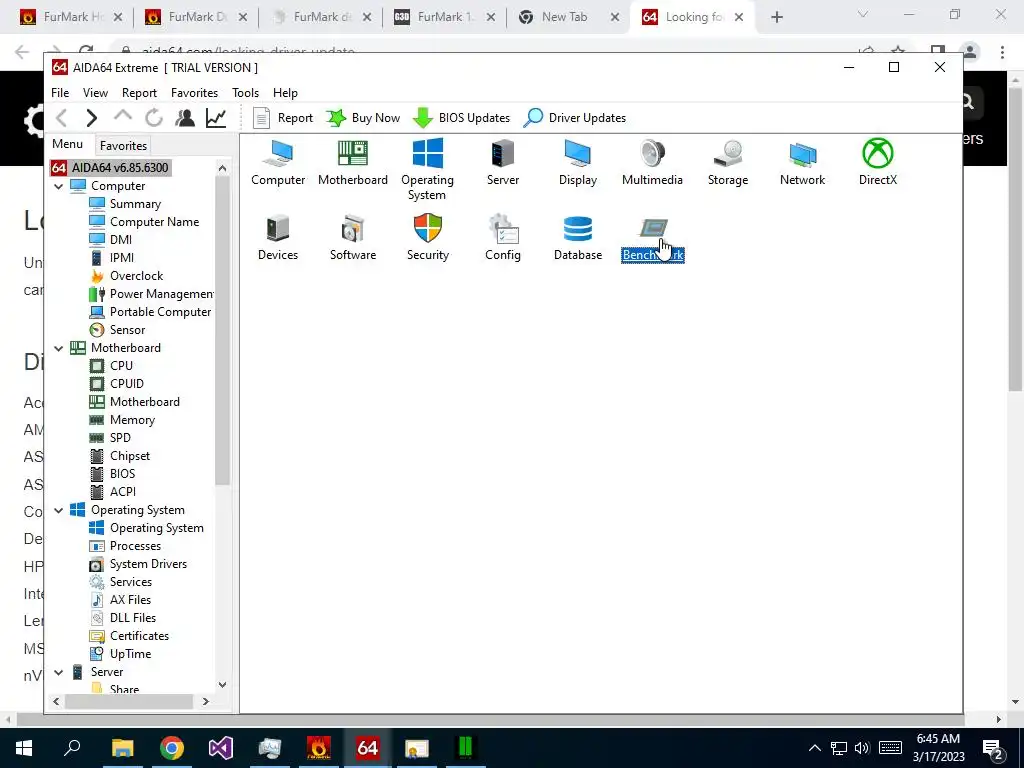
Task: Open the Motherboard category icon
Action: (353, 162)
